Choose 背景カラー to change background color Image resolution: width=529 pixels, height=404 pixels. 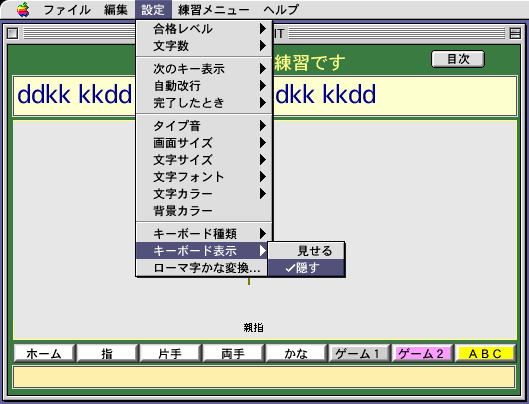pos(204,211)
